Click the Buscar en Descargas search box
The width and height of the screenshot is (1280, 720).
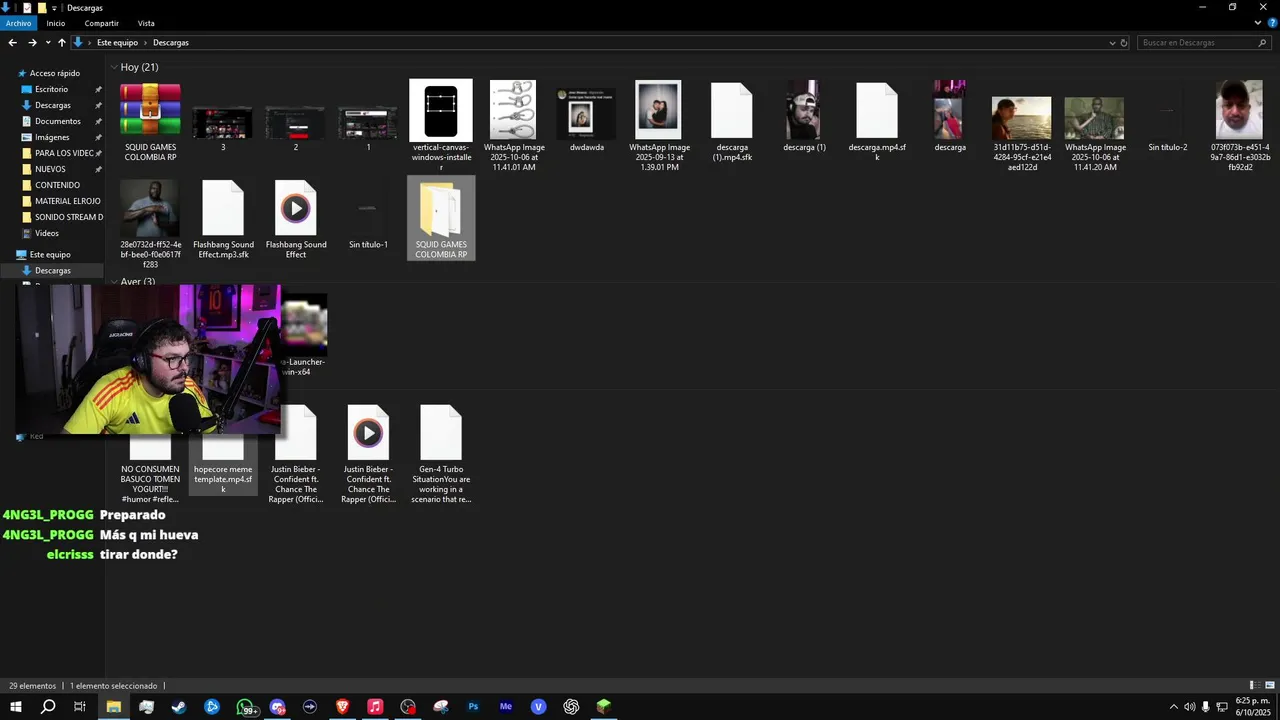1204,43
